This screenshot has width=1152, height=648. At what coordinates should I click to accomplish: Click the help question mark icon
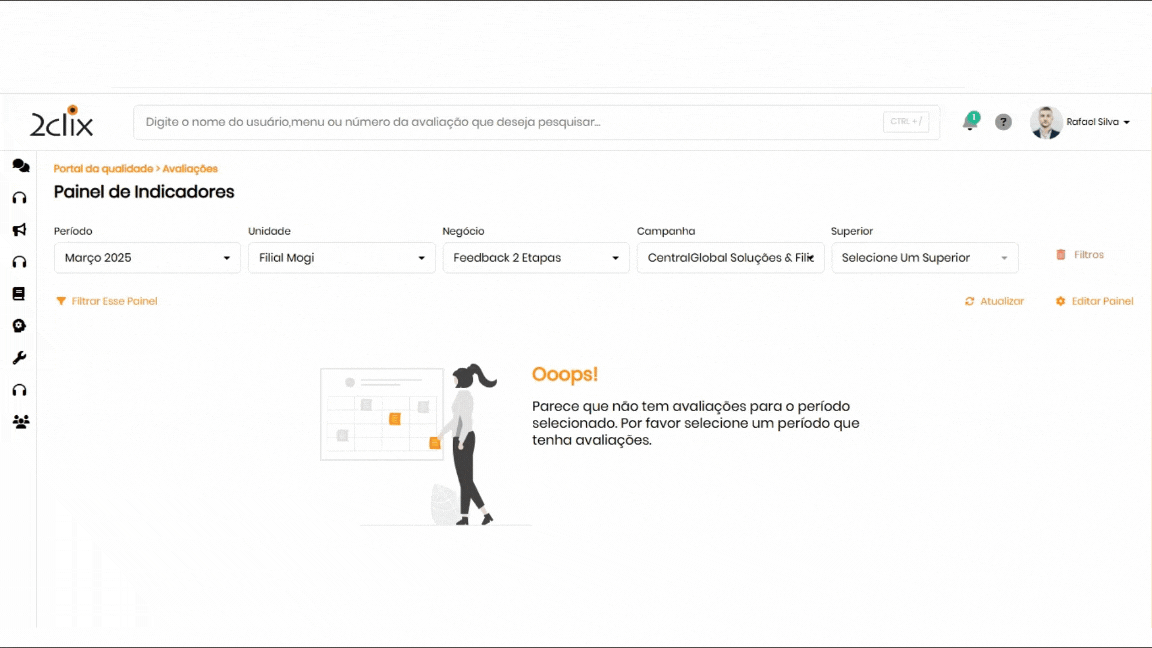[1003, 122]
